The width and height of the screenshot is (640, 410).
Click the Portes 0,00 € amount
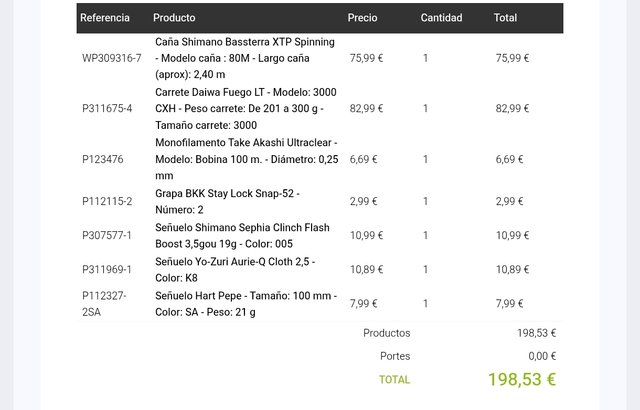coord(542,356)
